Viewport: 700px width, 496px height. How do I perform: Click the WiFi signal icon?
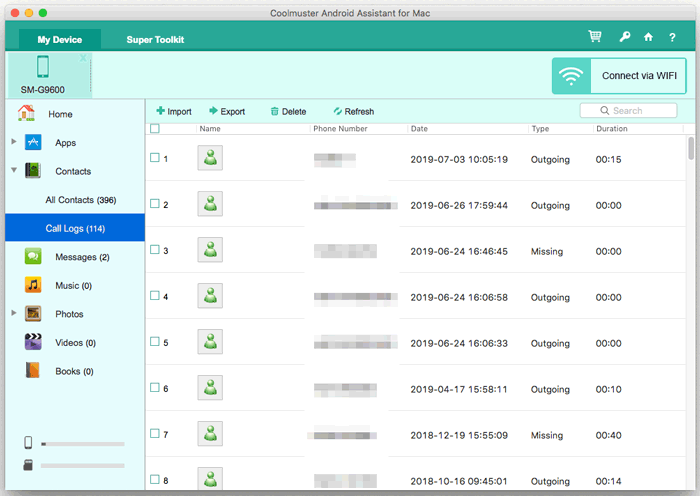tap(571, 76)
